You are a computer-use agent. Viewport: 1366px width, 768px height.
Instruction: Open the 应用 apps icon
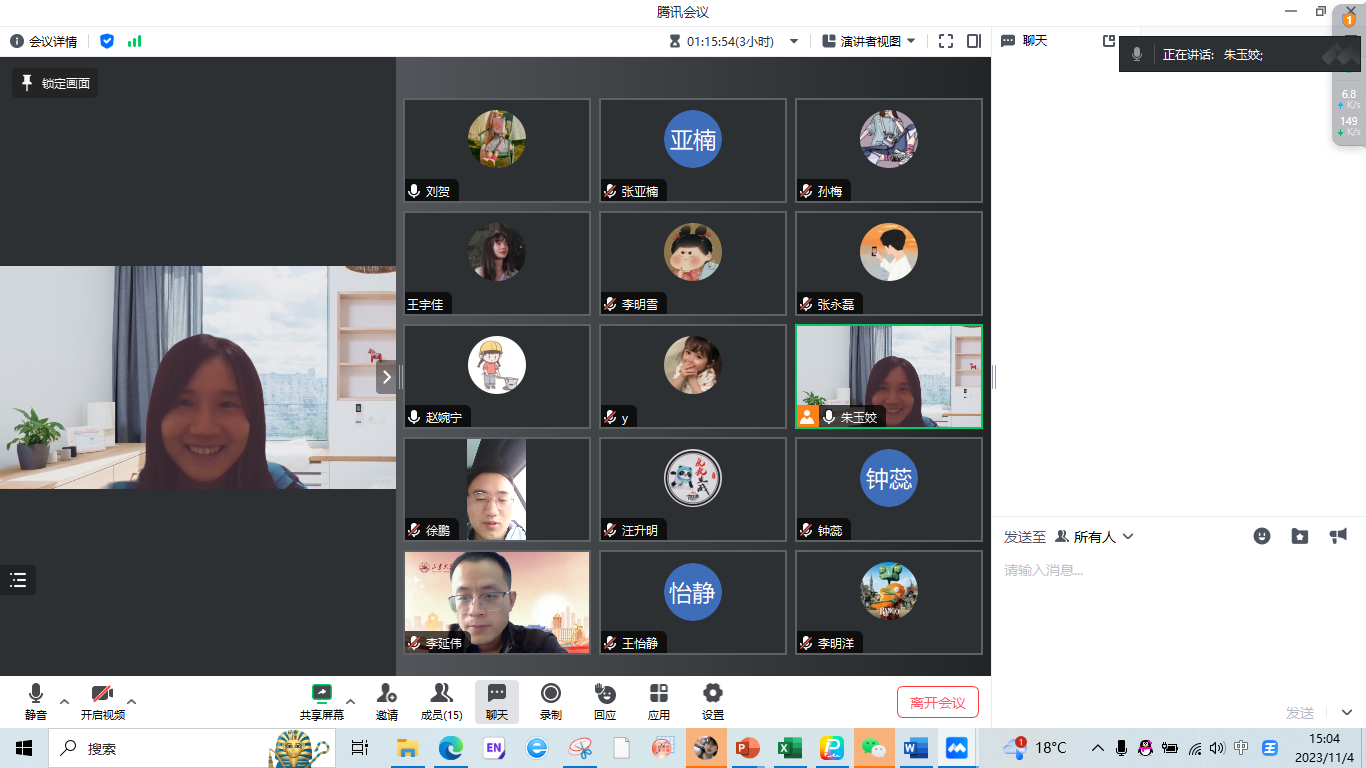coord(658,701)
